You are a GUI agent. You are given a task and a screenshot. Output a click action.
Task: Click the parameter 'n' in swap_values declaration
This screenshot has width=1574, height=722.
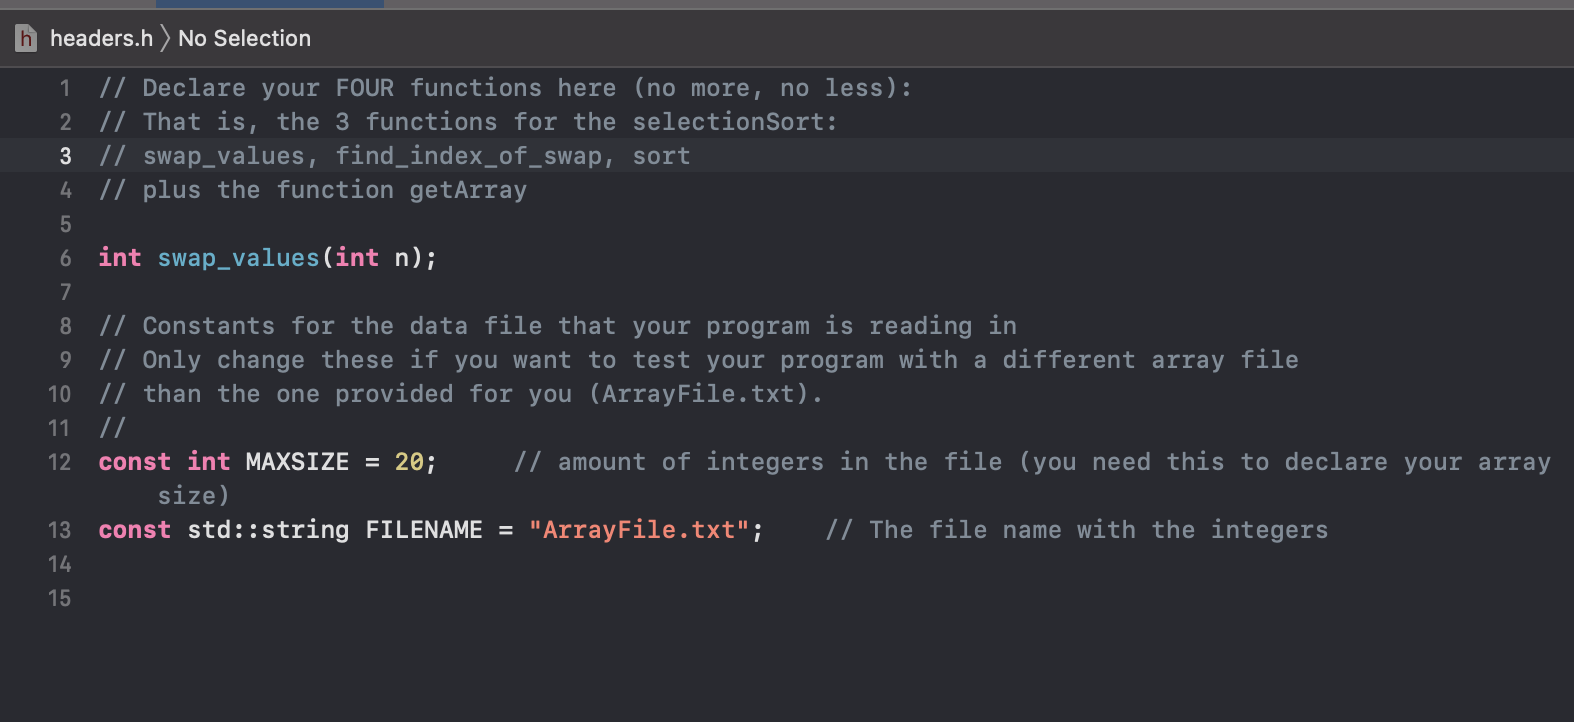click(402, 258)
